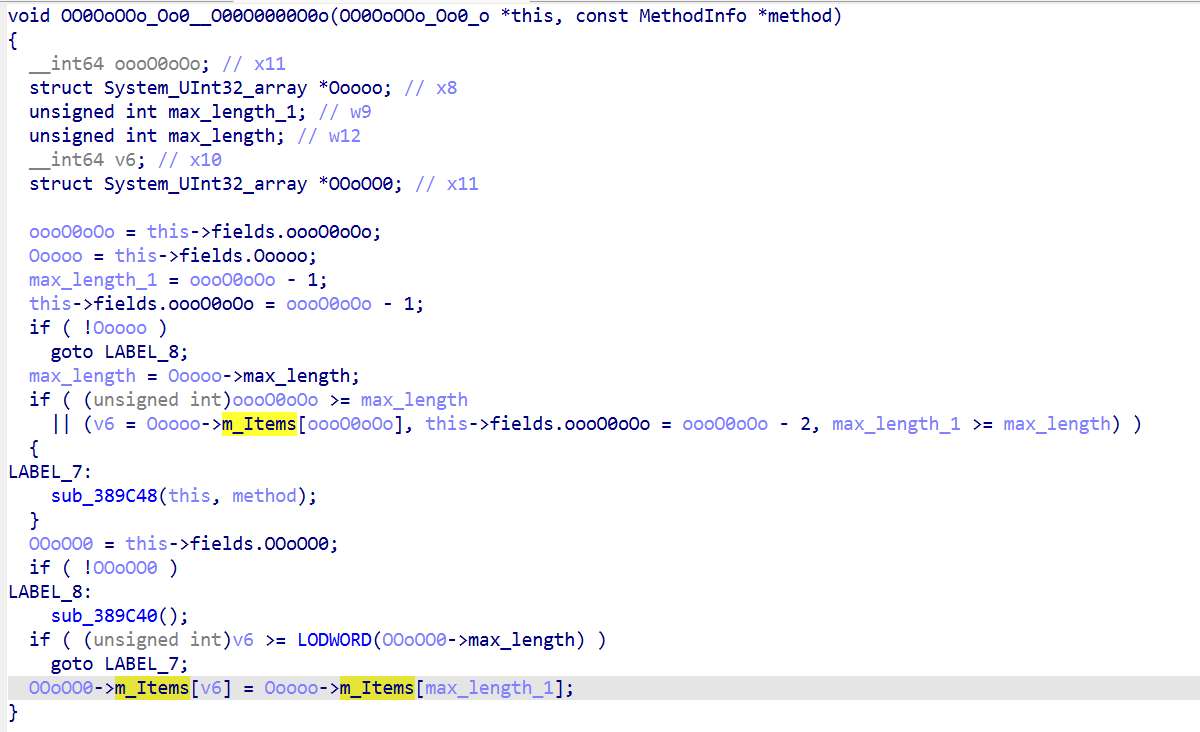Click '!OOoOOO' condition in the if statement
Image resolution: width=1200 pixels, height=732 pixels.
(119, 568)
